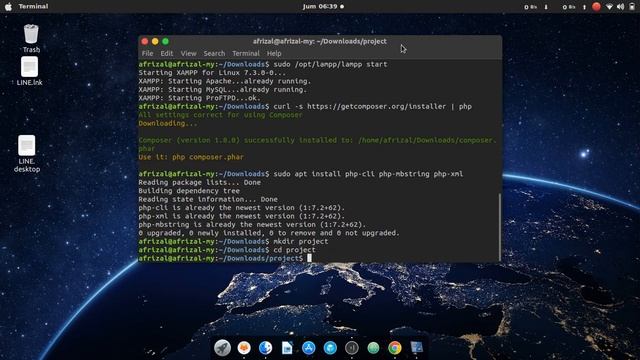Image resolution: width=640 pixels, height=360 pixels.
Task: Open the blue desktop-preview icon in the dock
Action: (x=417, y=348)
